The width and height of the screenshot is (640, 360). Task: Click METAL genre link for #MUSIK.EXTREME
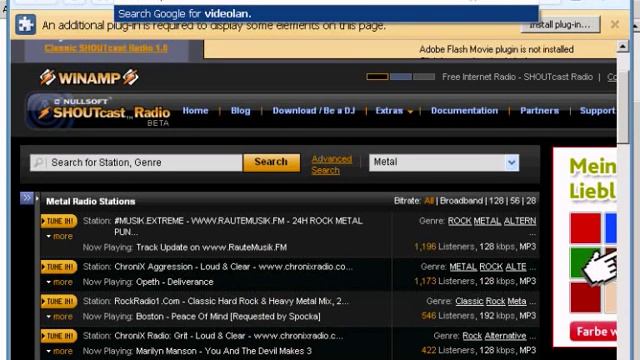tap(487, 221)
